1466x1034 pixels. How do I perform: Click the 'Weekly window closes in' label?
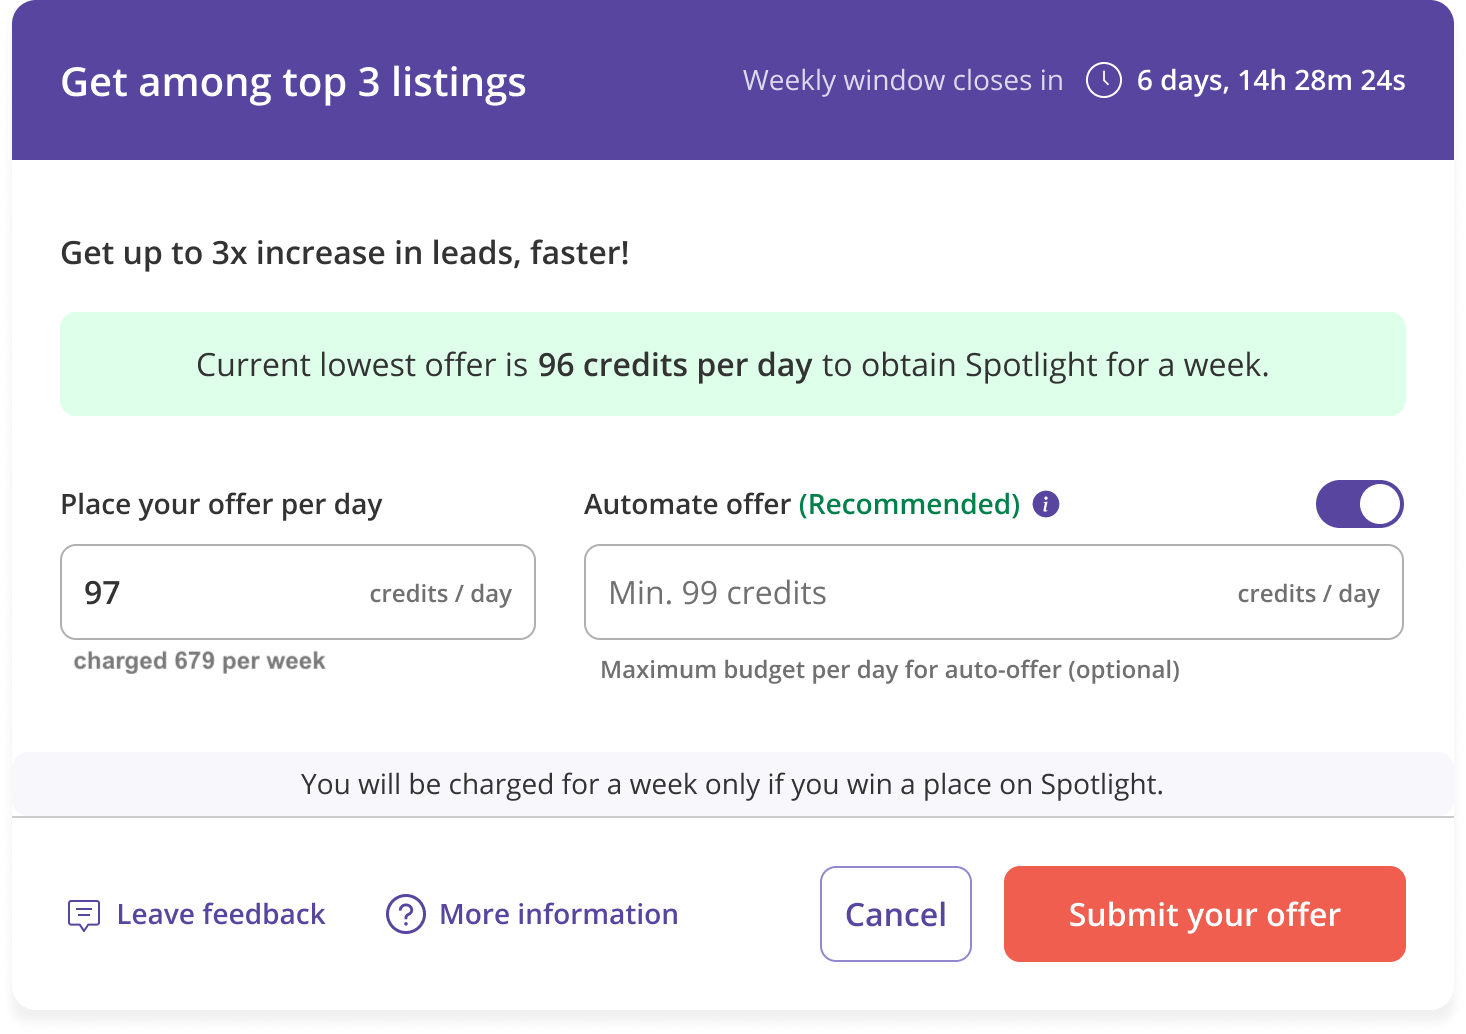(903, 80)
